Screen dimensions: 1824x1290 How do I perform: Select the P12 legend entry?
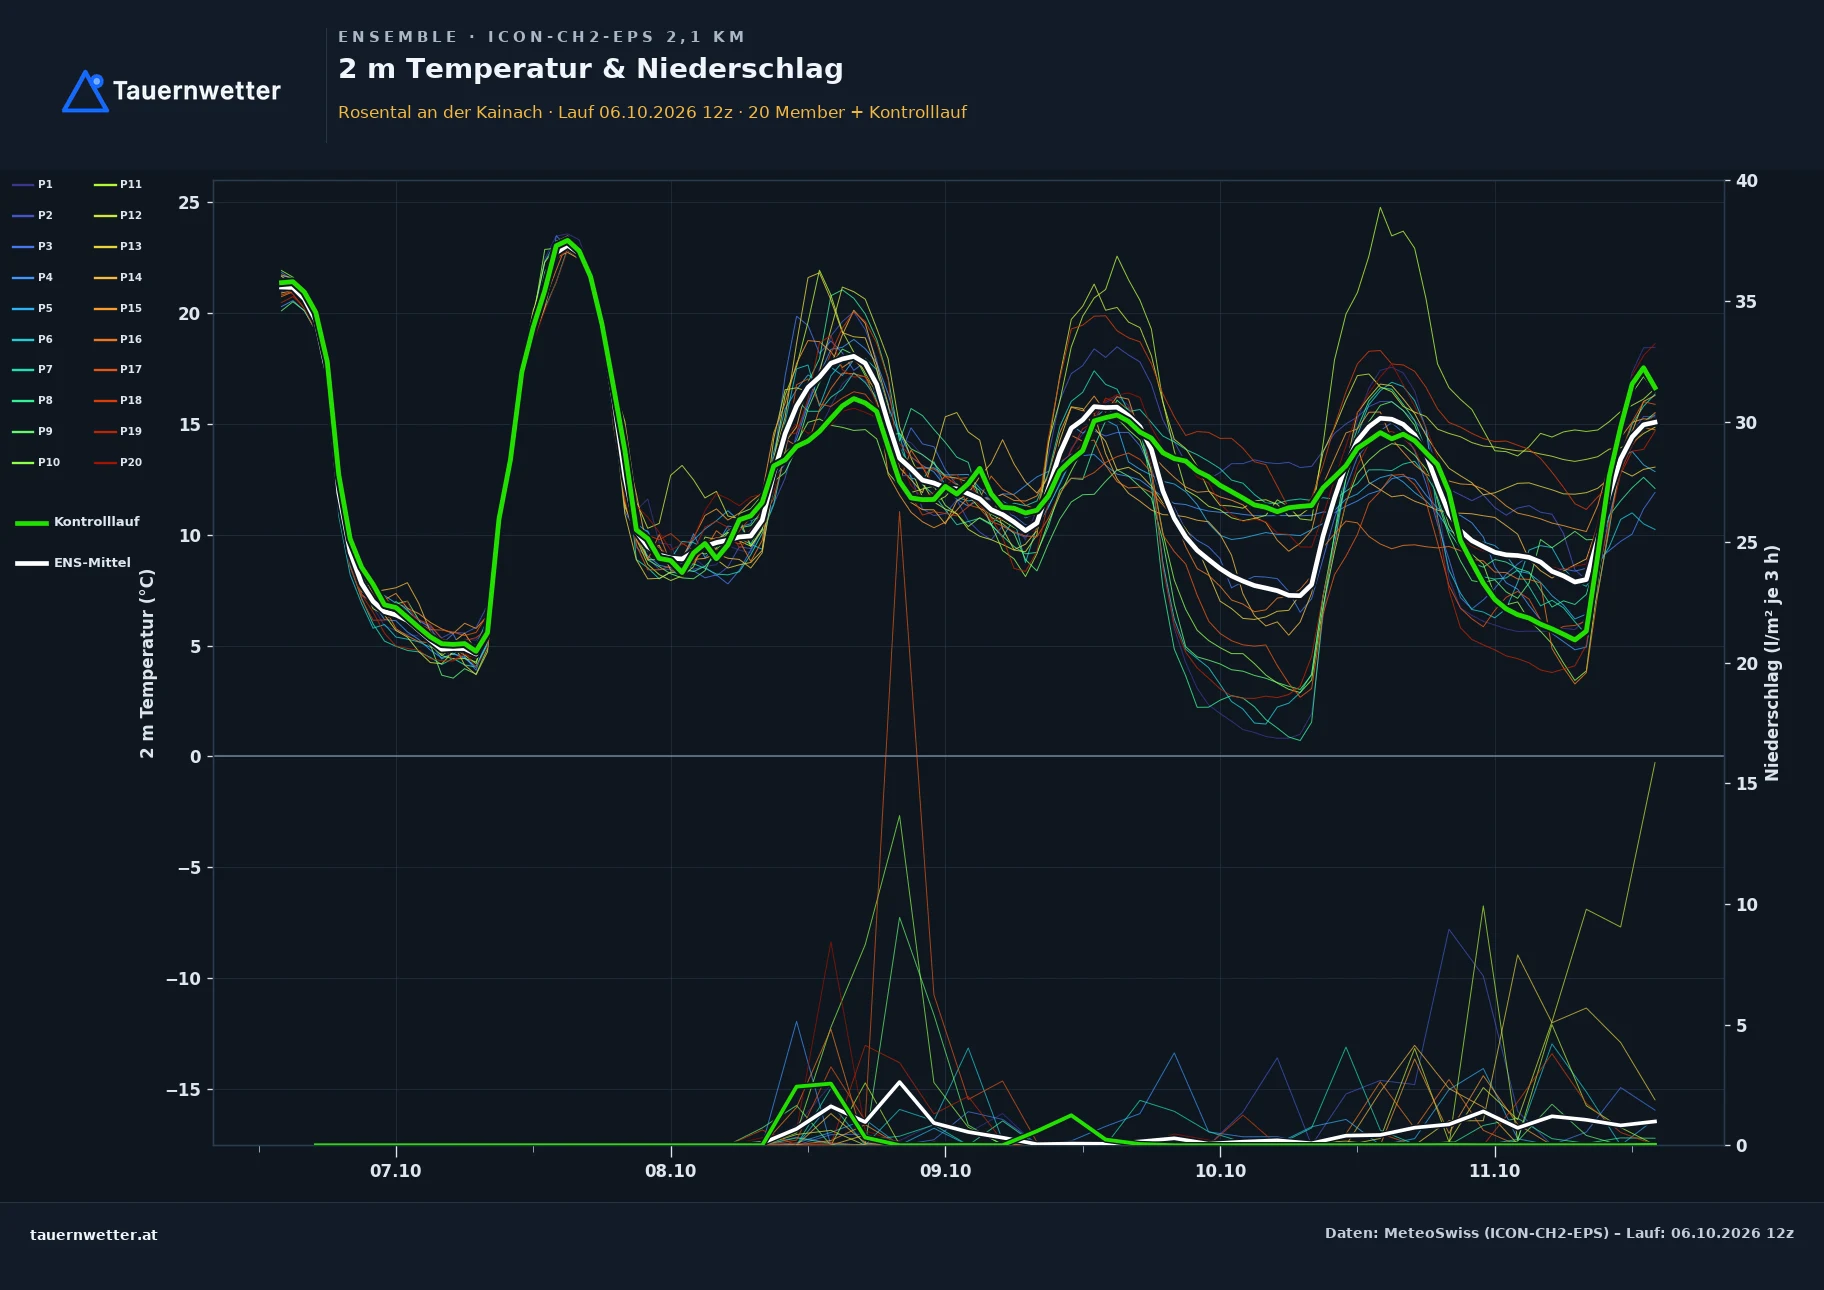point(118,215)
